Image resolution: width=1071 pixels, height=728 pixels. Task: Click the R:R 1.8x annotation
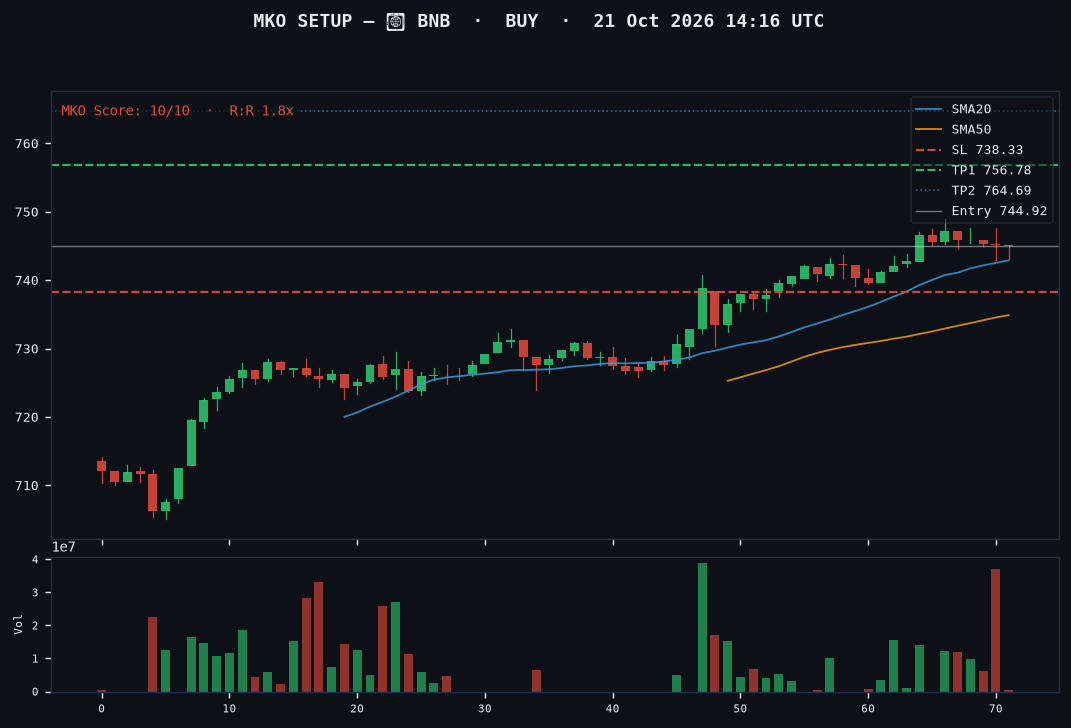[262, 111]
